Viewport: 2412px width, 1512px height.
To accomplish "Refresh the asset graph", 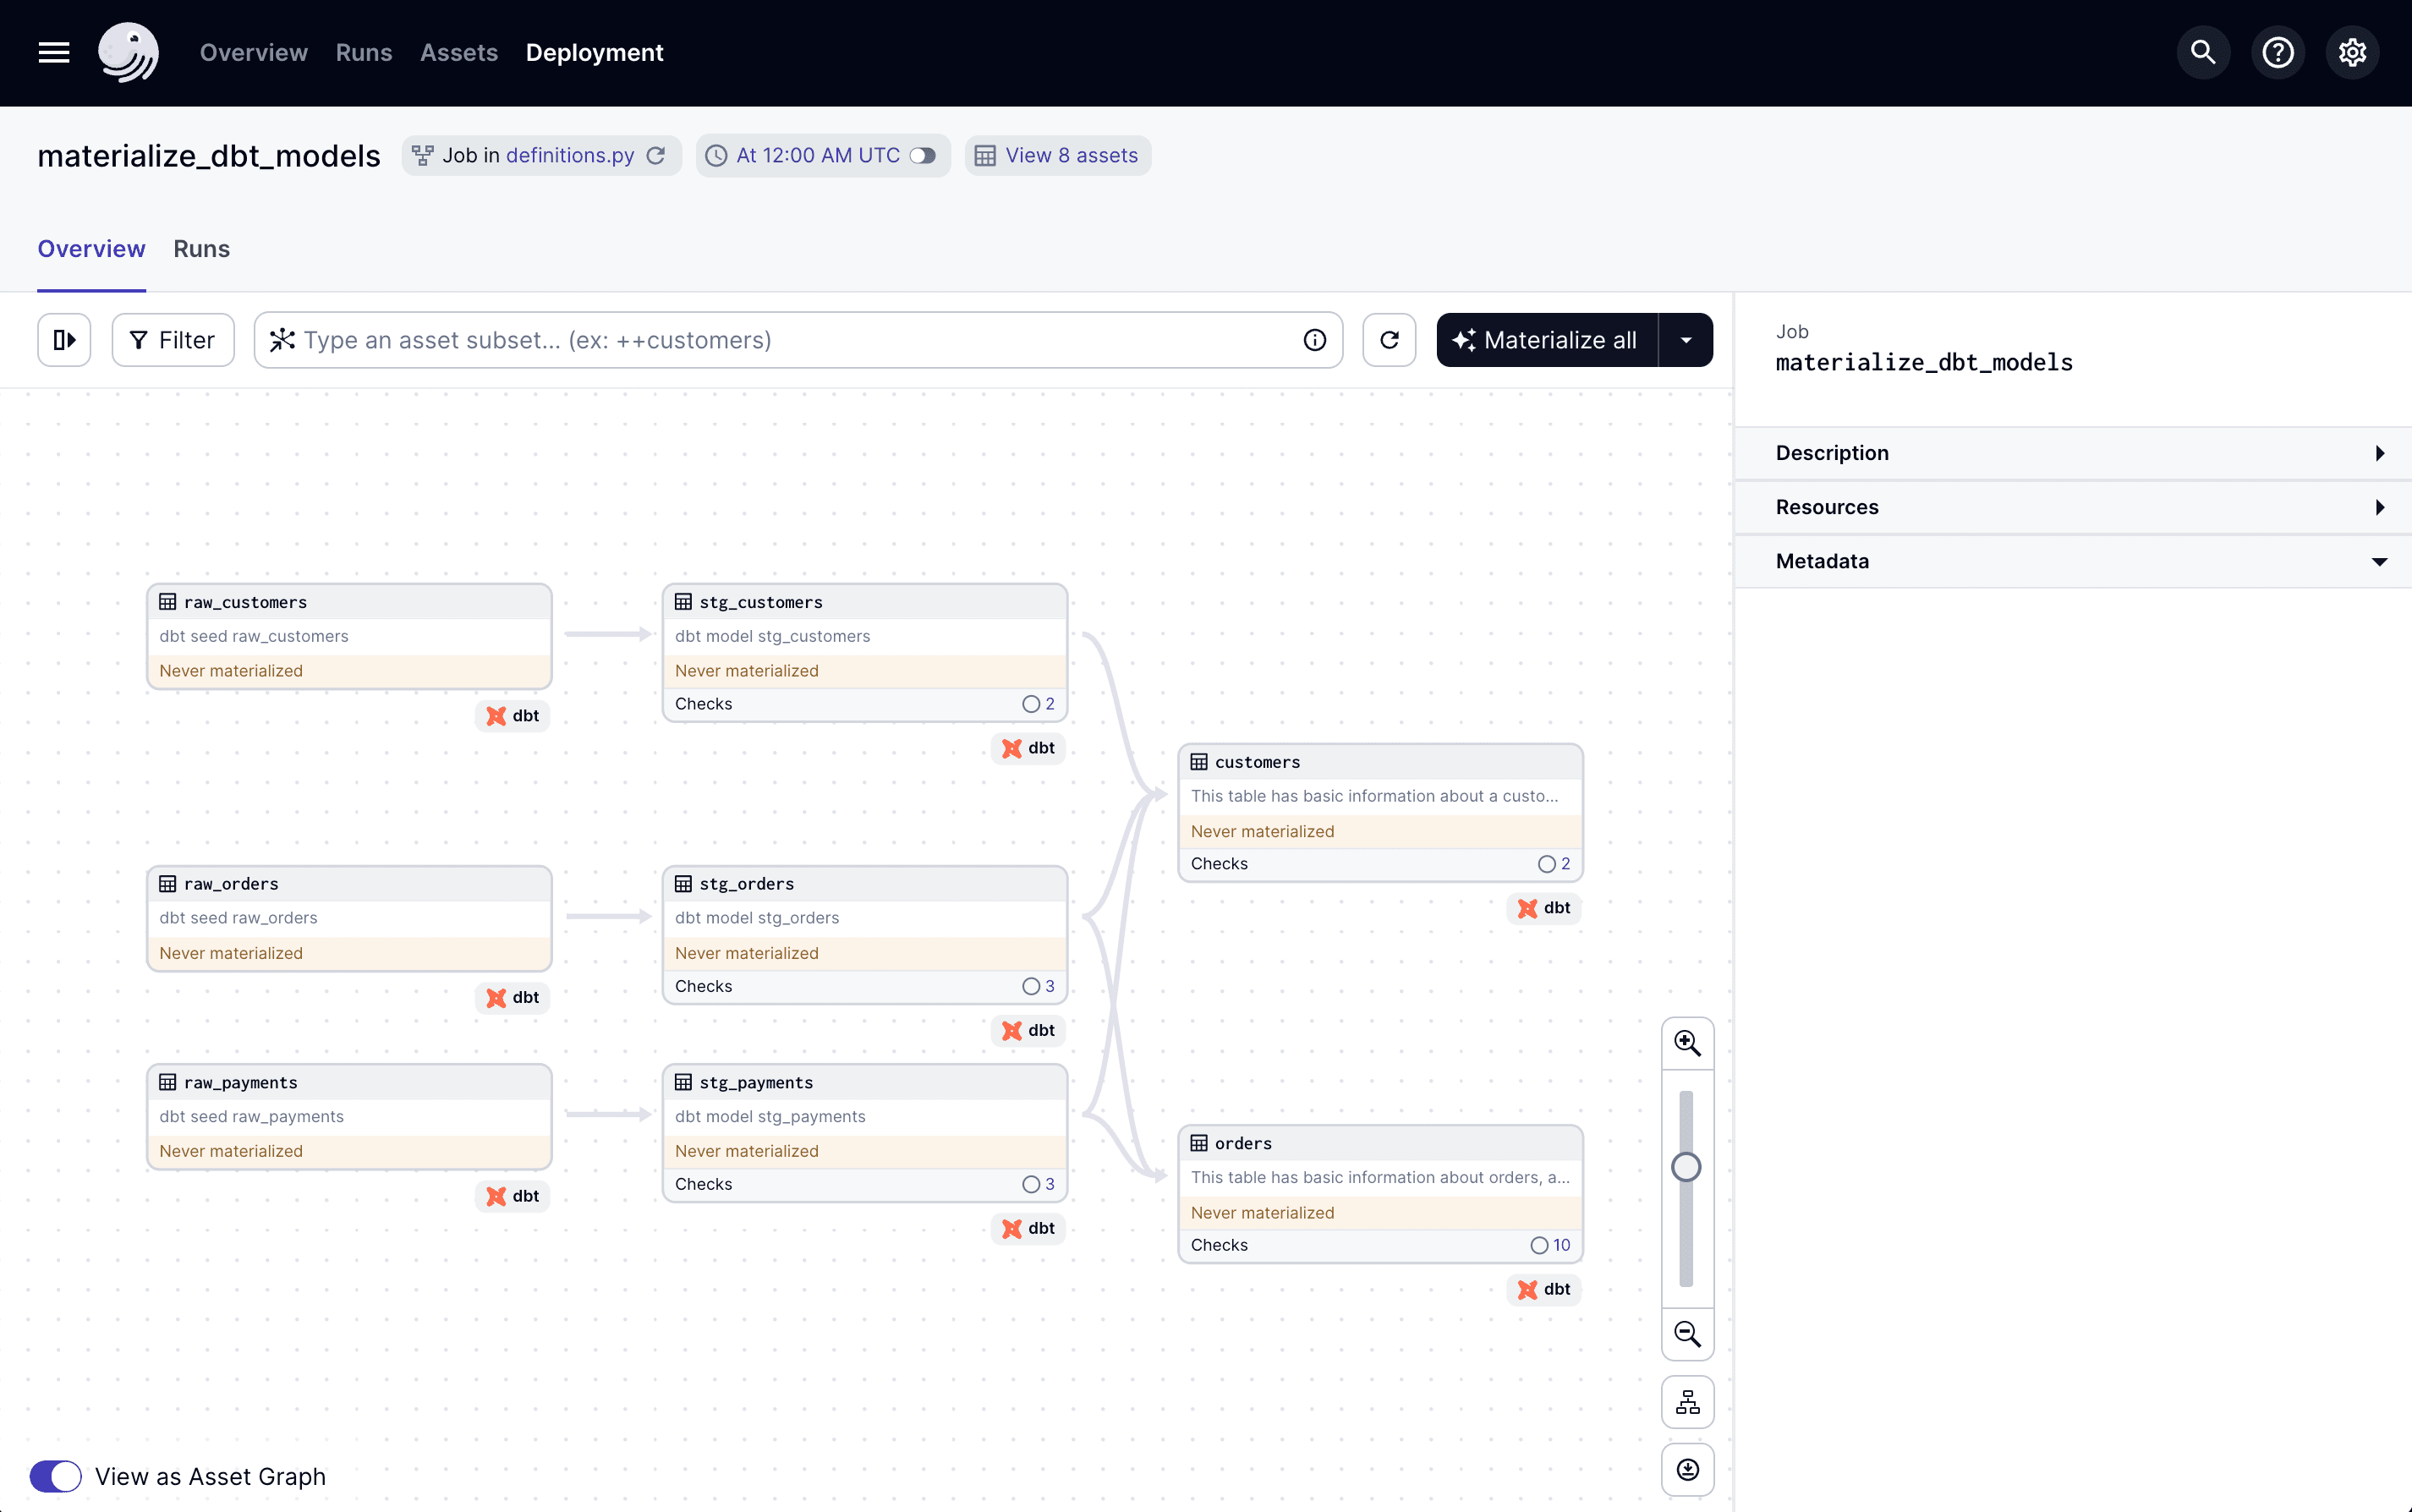I will point(1389,340).
